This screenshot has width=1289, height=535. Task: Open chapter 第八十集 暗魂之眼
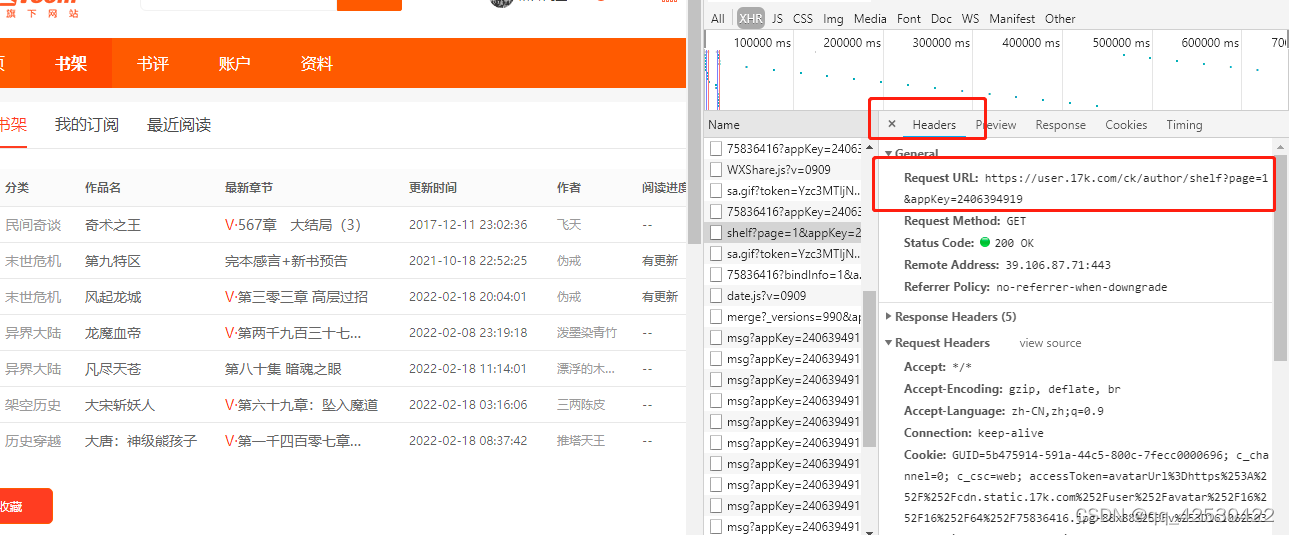click(x=283, y=369)
